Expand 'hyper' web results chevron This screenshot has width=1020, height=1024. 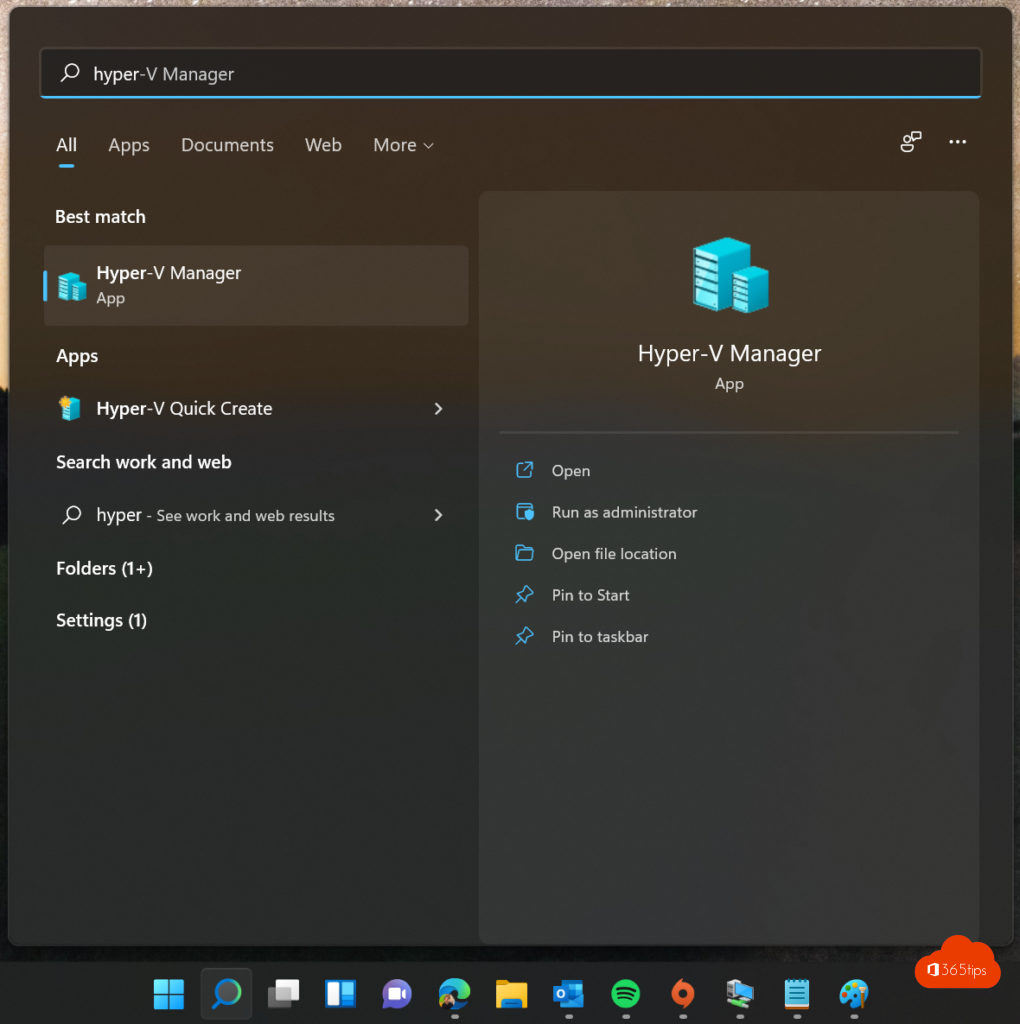pos(438,515)
